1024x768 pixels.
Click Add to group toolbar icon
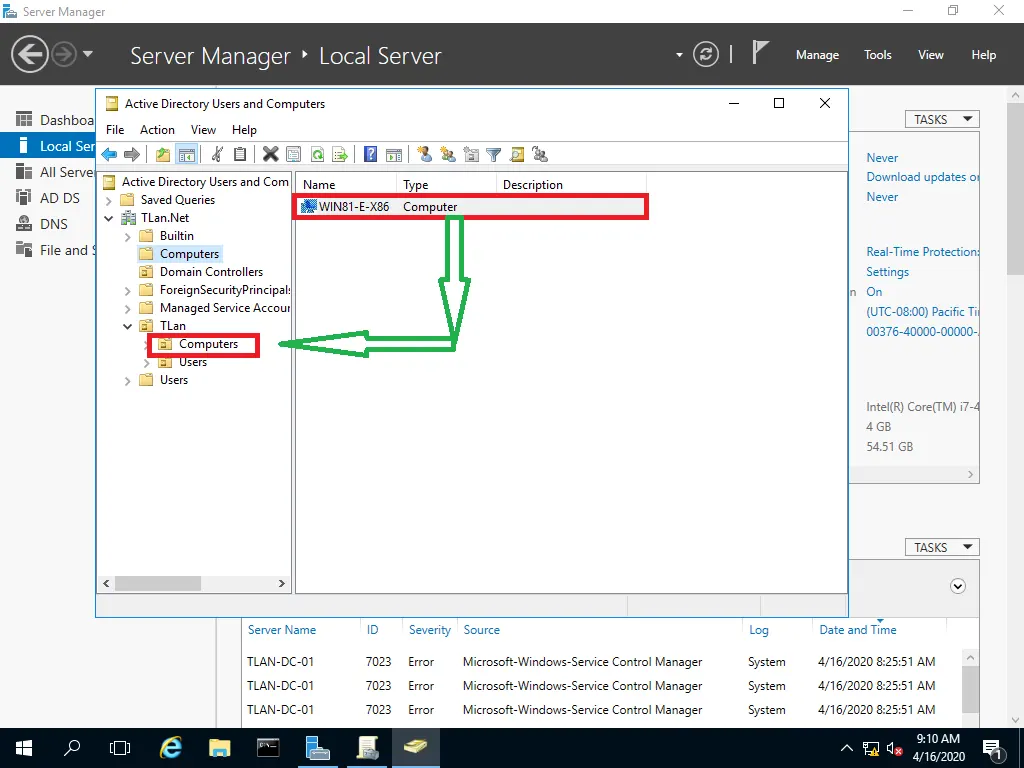point(539,155)
